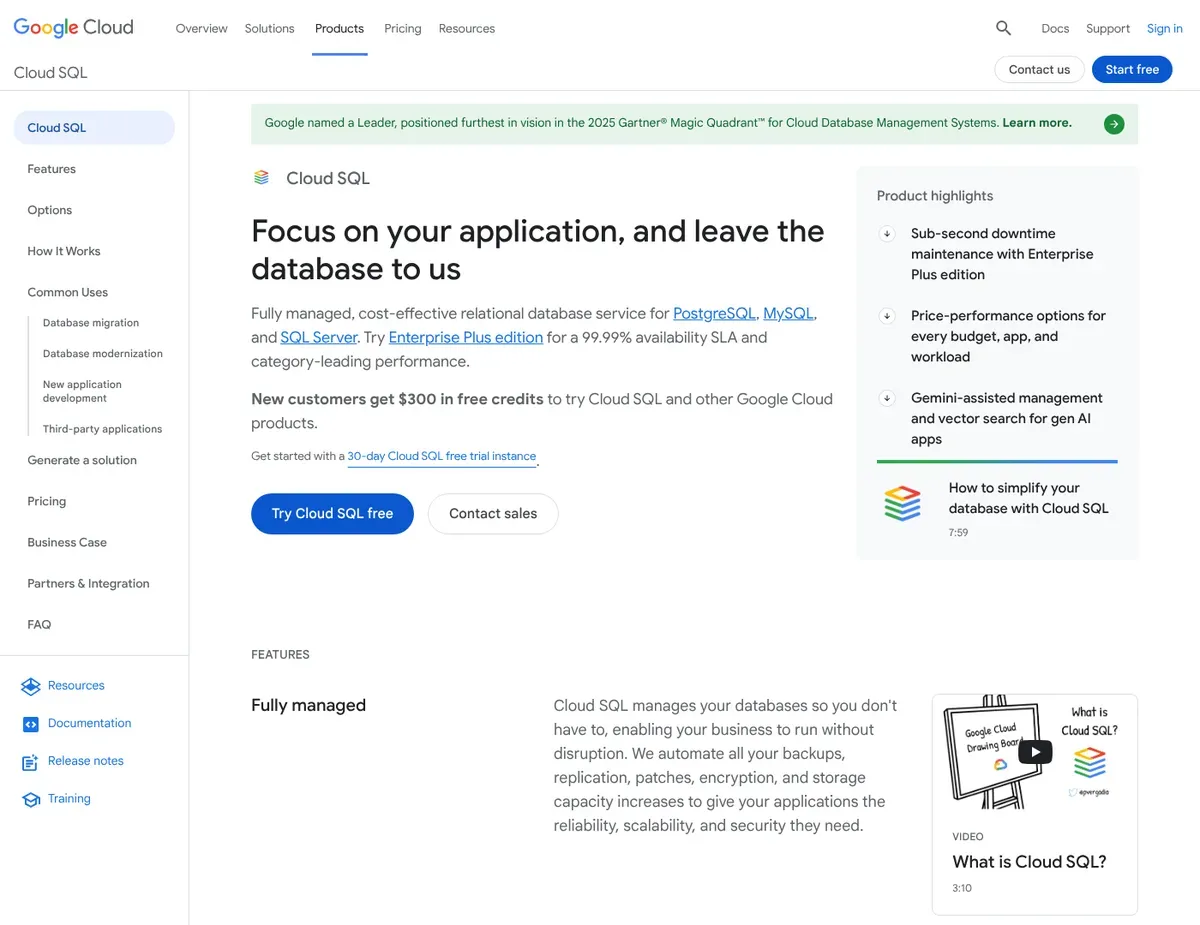Open the Docs link
This screenshot has width=1200, height=925.
pos(1055,28)
